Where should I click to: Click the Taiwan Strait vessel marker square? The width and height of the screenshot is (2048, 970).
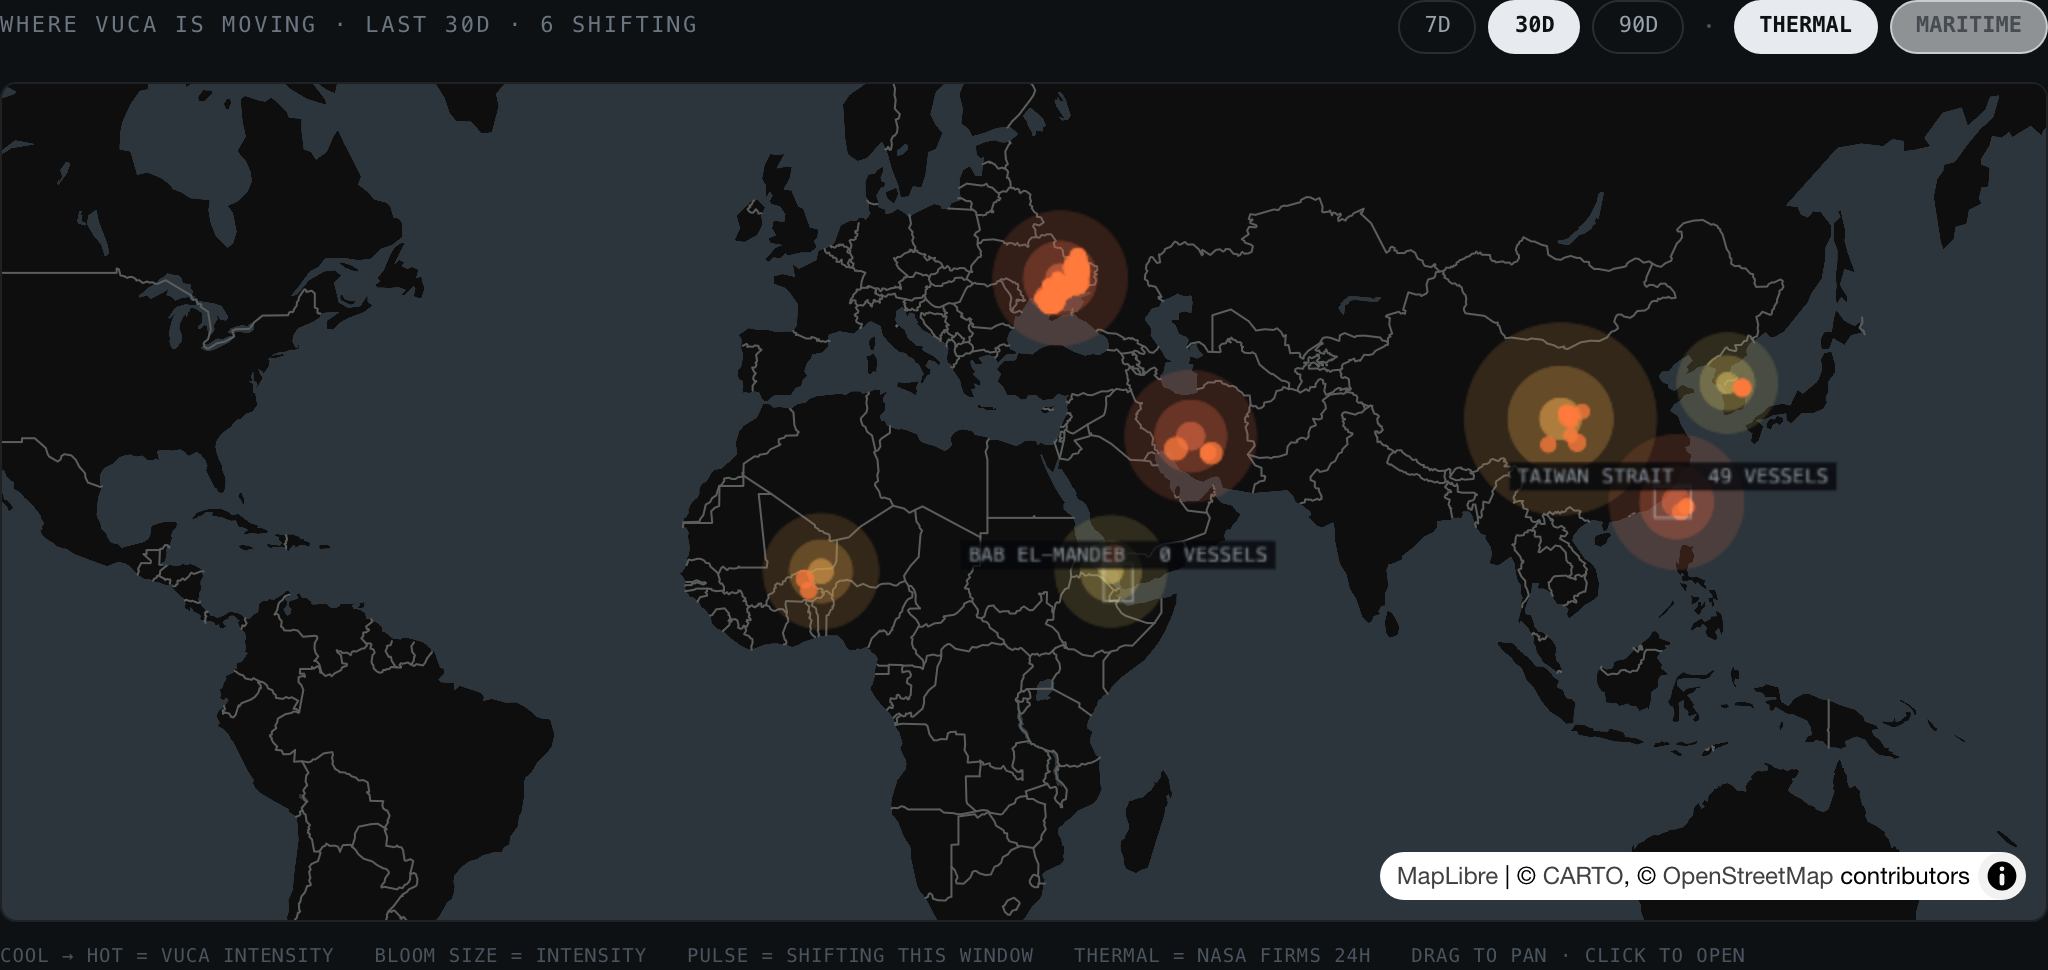[1672, 502]
